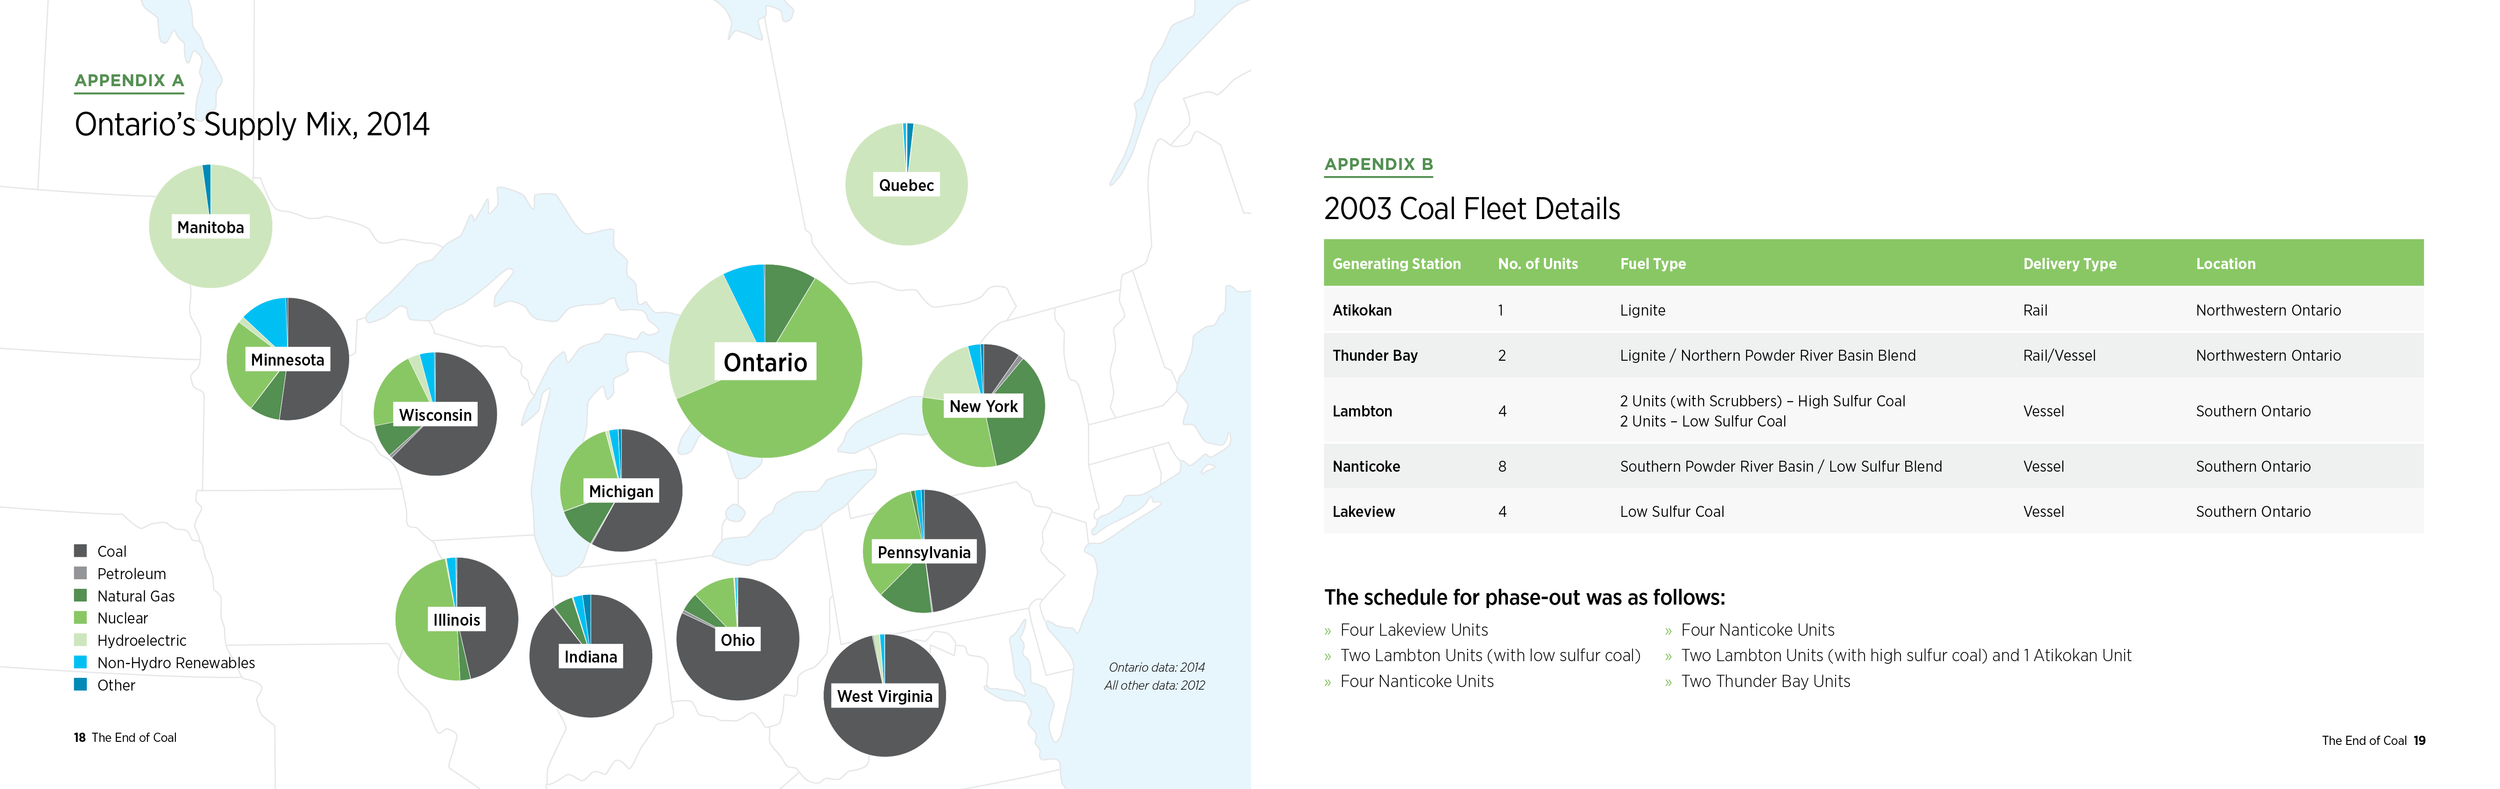The width and height of the screenshot is (2500, 789).
Task: Click the Thunder Bay station name
Action: (1375, 356)
